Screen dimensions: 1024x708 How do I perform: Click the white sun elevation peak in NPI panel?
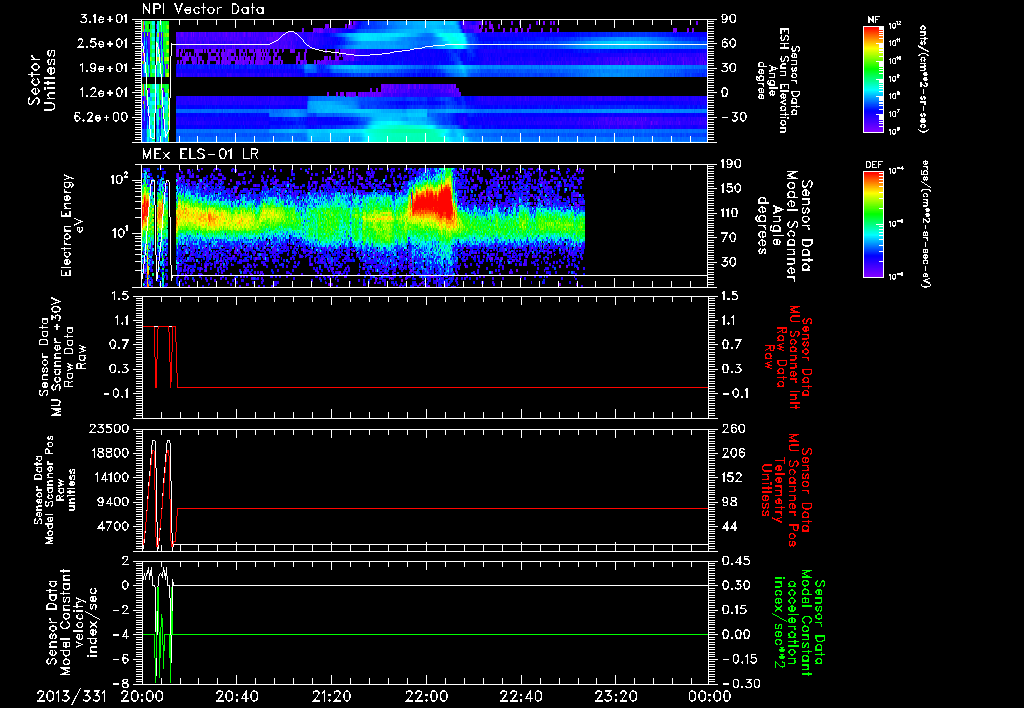click(291, 35)
